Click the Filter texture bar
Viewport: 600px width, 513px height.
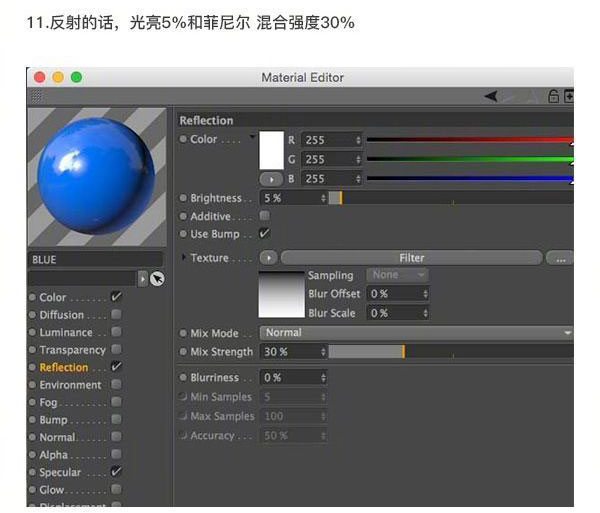411,258
